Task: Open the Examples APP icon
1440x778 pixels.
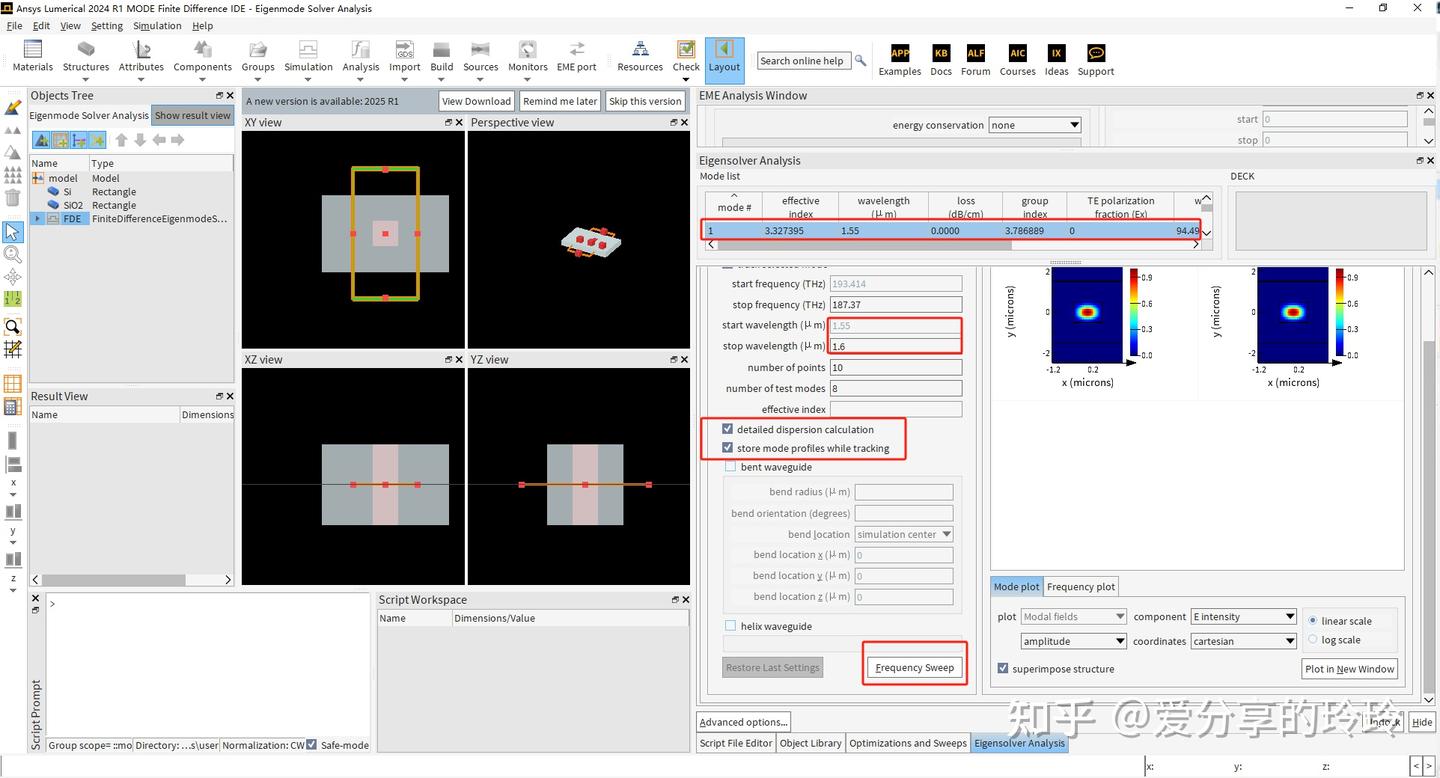Action: pos(900,53)
